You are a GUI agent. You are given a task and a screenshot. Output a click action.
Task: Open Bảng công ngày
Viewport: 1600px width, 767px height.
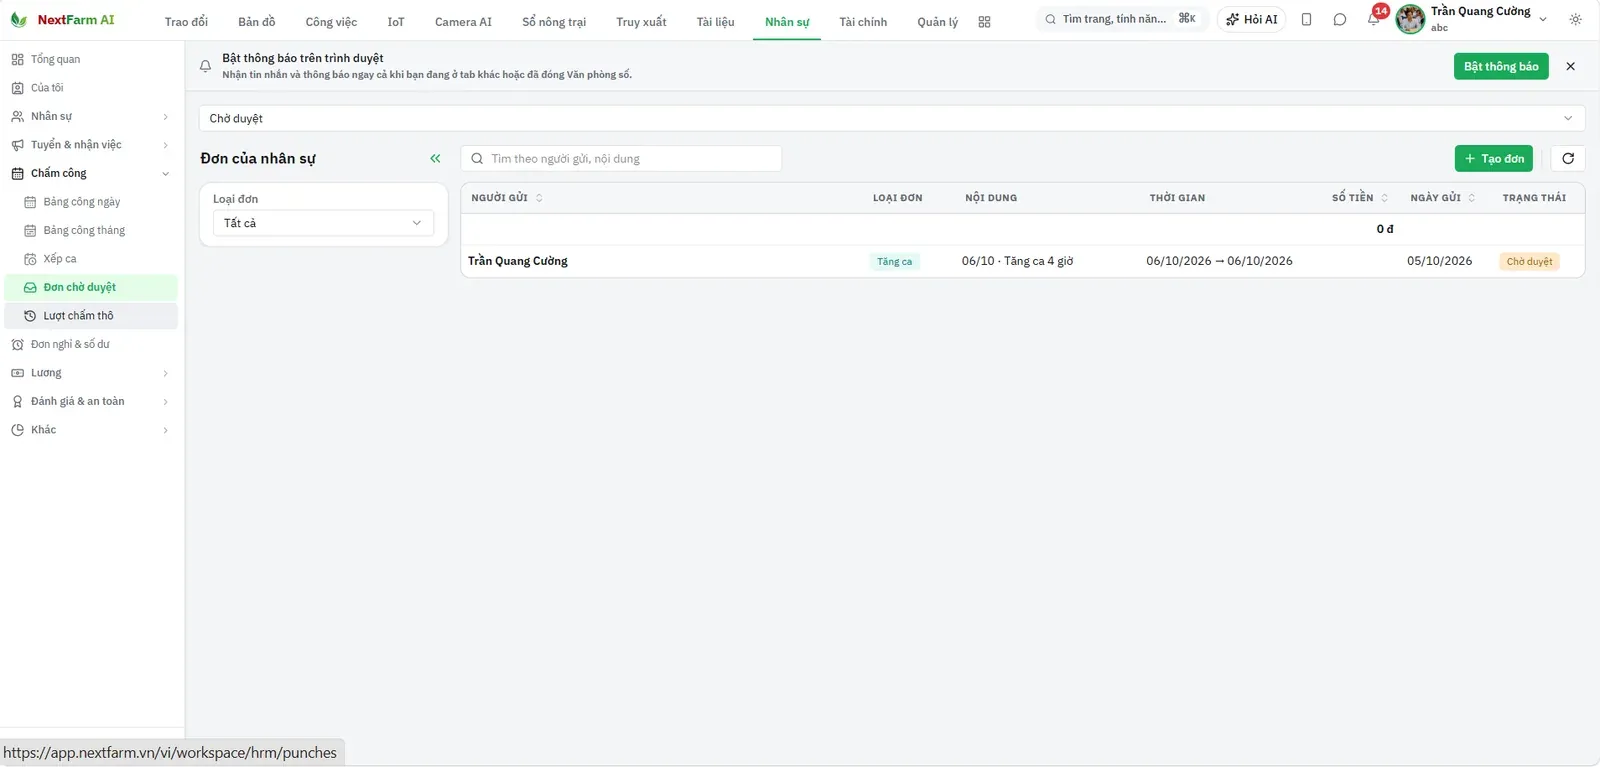[90, 202]
